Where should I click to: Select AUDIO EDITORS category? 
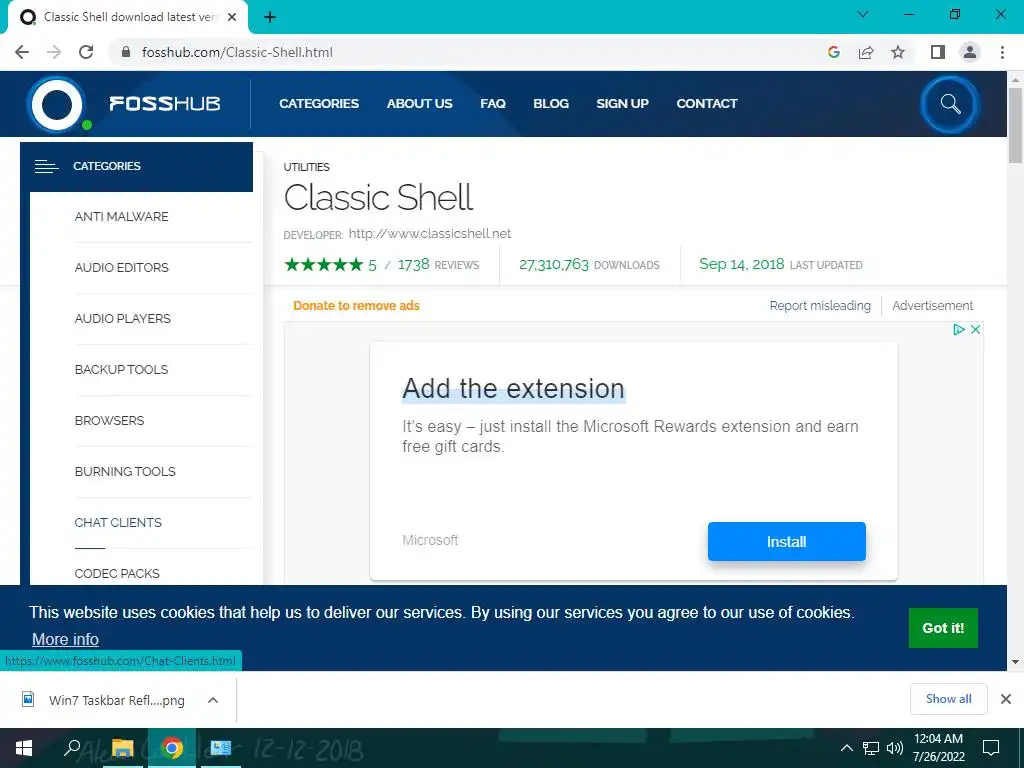click(x=121, y=268)
